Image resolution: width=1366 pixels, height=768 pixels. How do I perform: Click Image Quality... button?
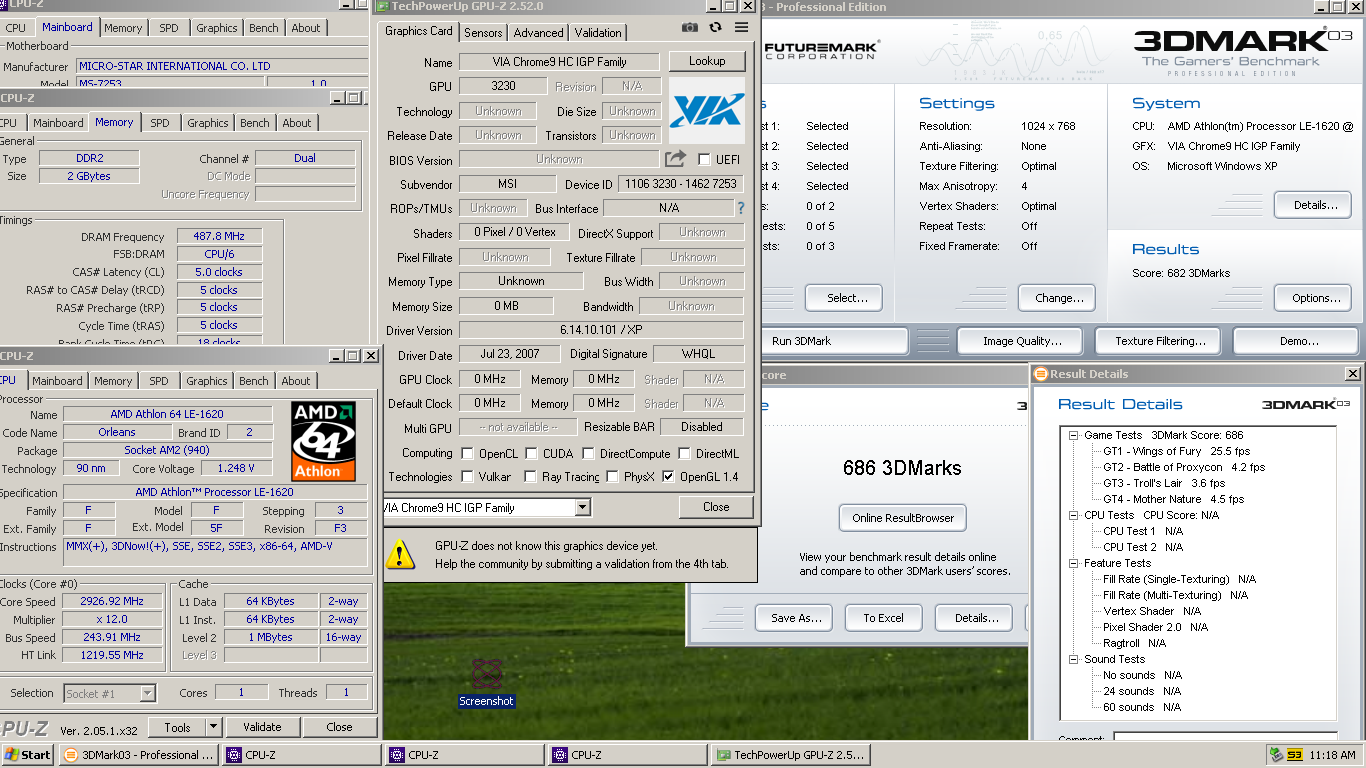pos(1021,341)
